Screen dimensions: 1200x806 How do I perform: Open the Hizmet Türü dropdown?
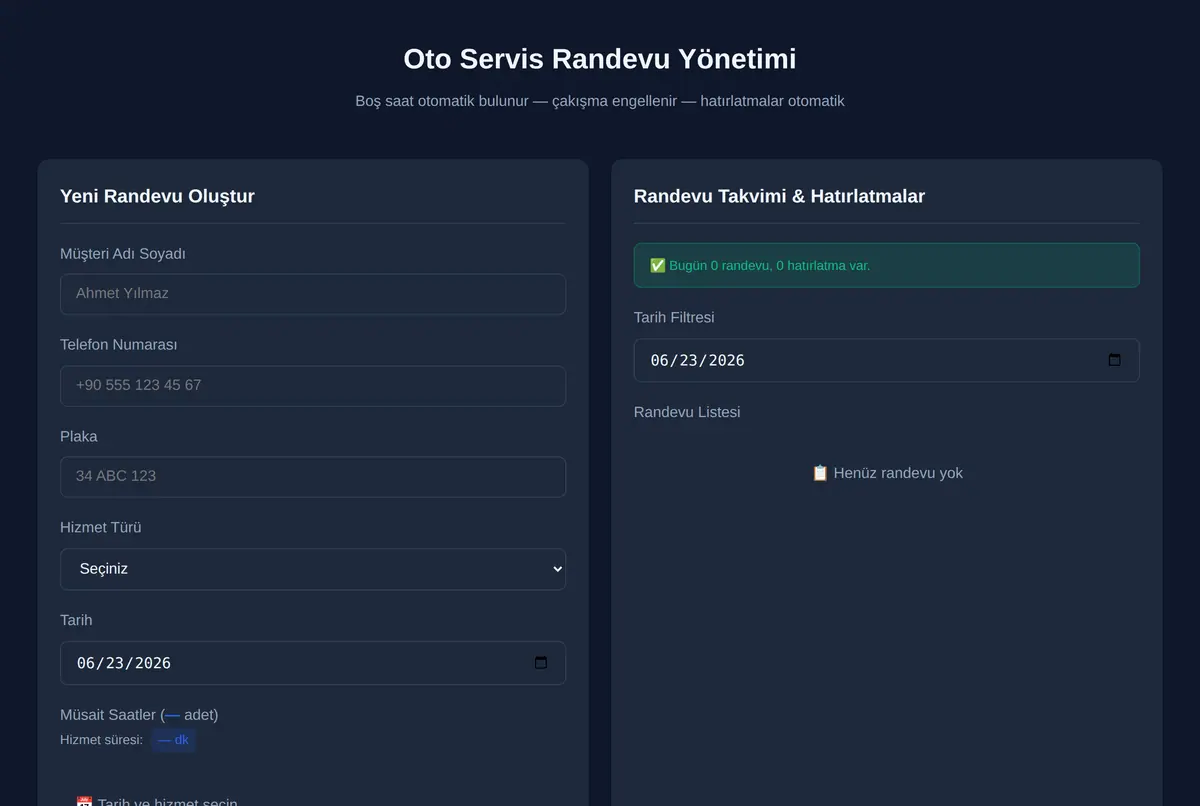pos(313,569)
